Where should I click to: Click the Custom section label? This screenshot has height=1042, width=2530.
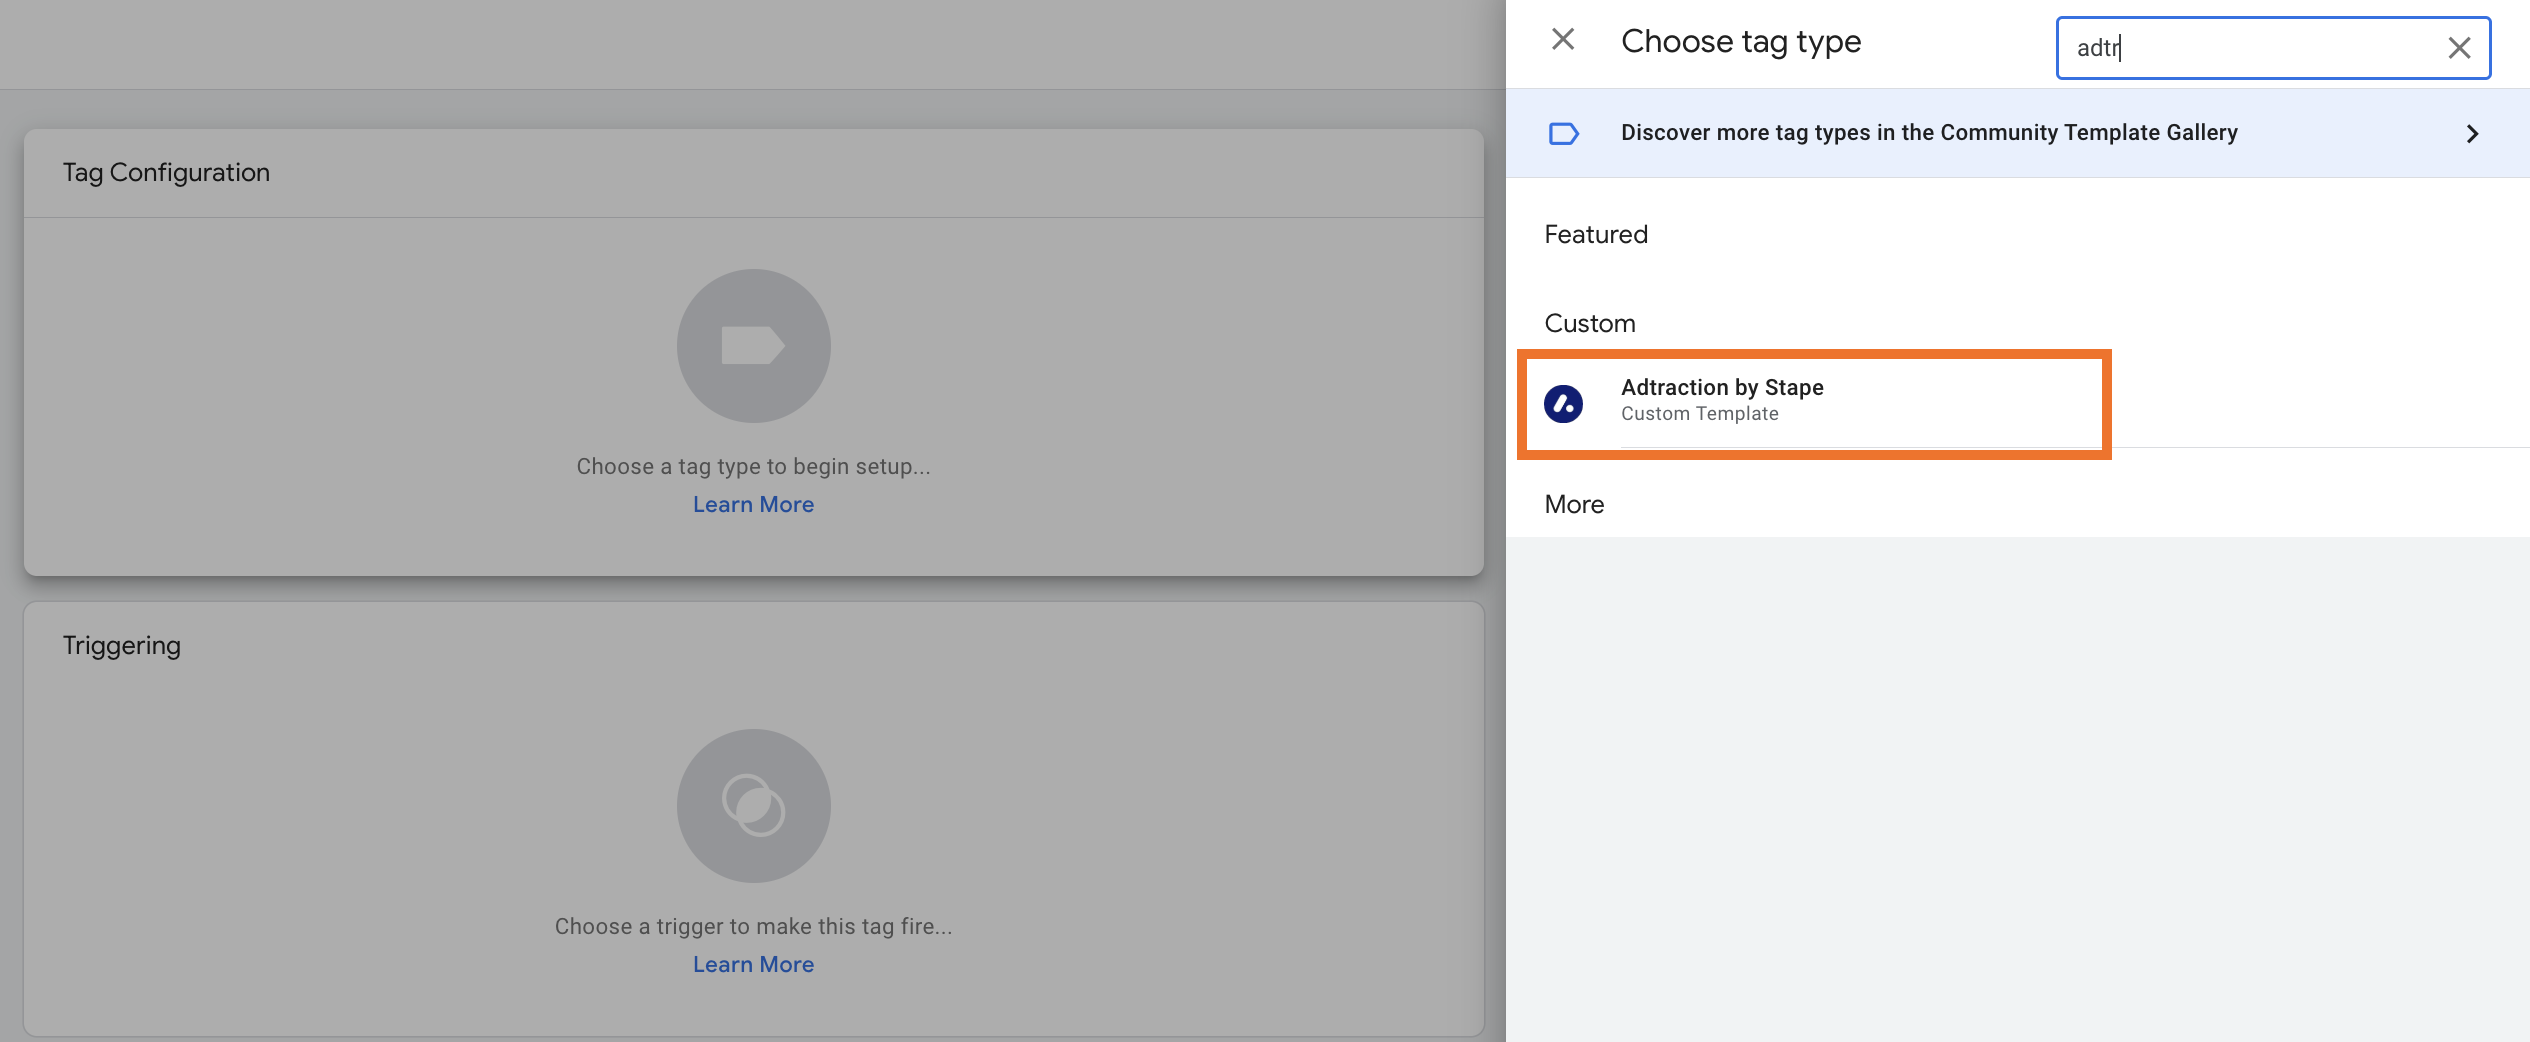point(1590,323)
